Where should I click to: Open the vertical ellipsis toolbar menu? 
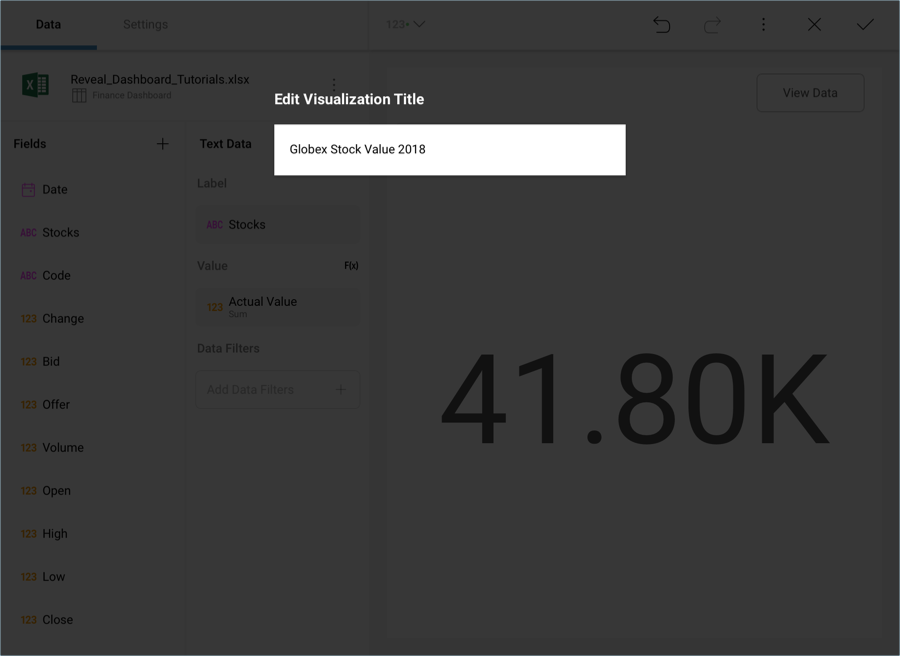(763, 25)
